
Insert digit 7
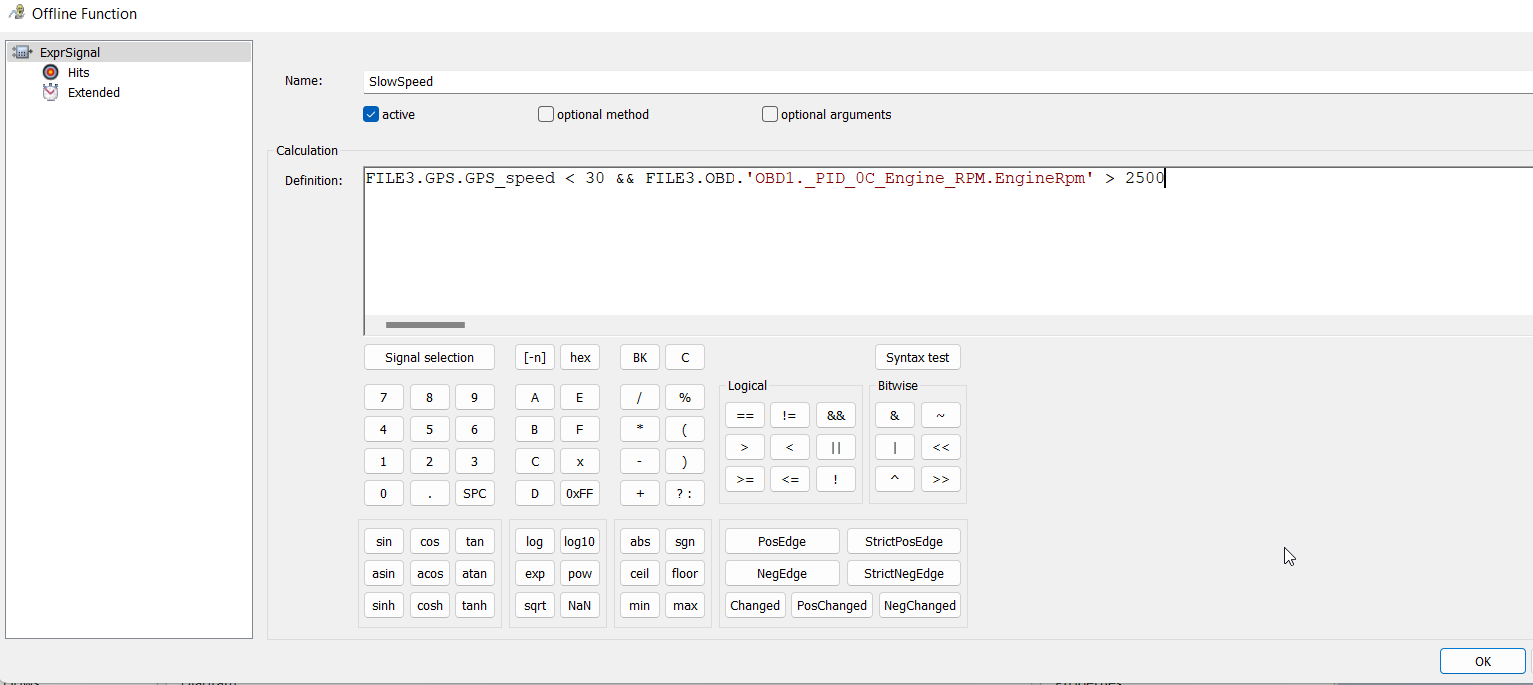(x=384, y=397)
